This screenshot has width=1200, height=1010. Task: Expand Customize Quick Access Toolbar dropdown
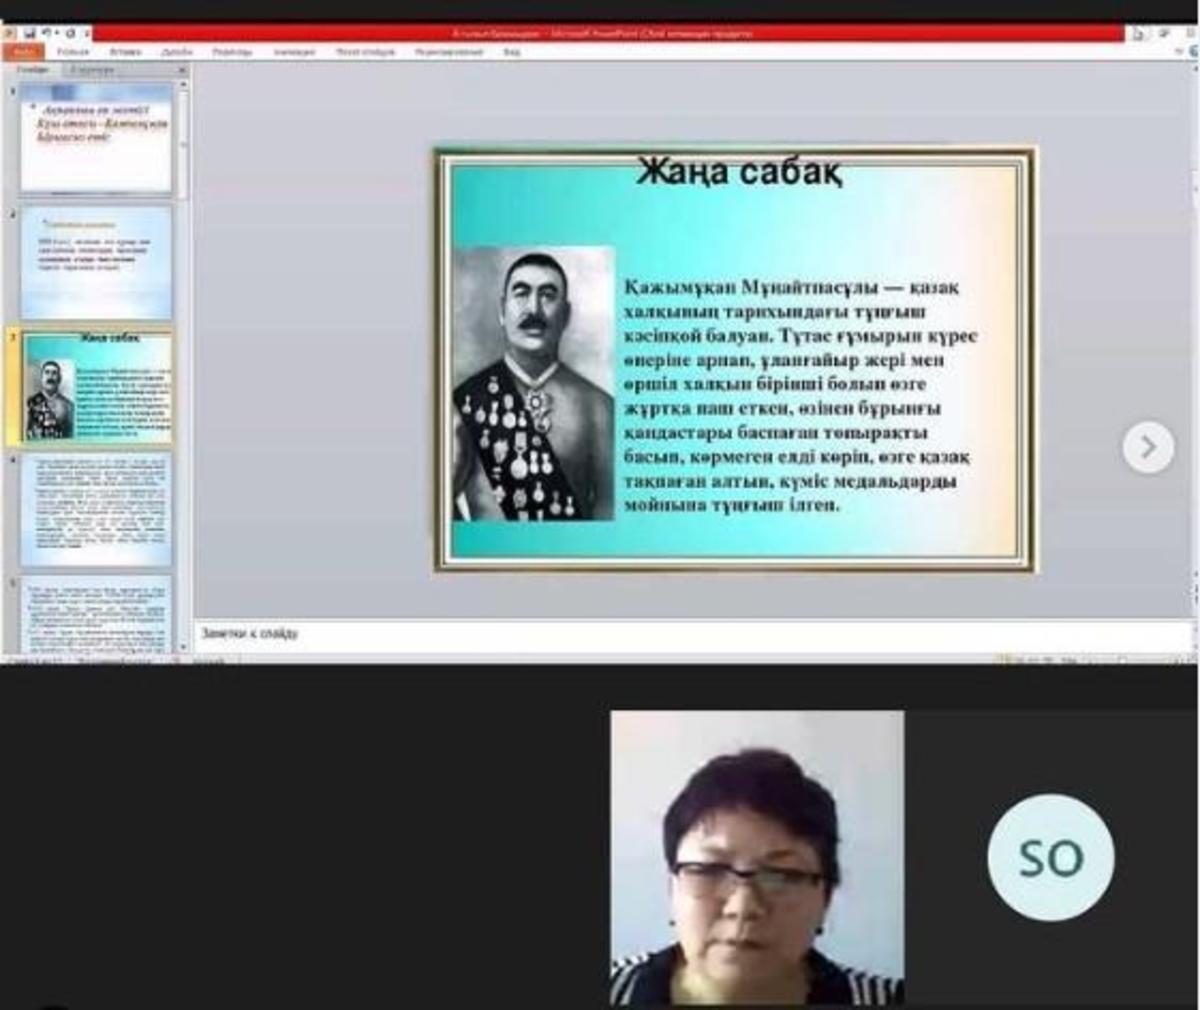coord(86,34)
